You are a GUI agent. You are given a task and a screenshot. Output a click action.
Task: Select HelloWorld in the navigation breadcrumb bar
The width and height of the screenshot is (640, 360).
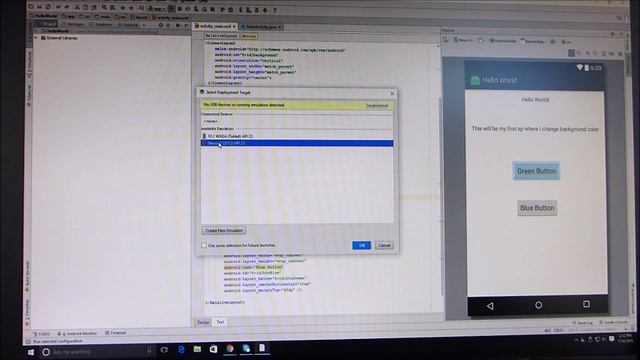tap(44, 16)
